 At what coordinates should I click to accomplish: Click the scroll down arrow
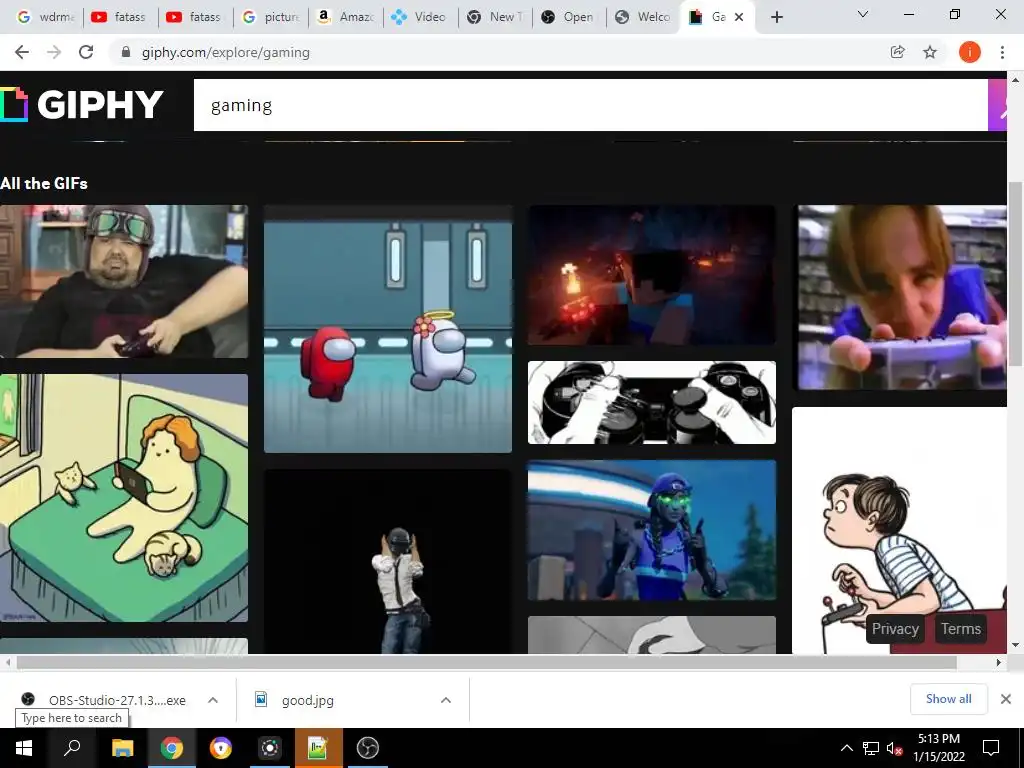1016,645
